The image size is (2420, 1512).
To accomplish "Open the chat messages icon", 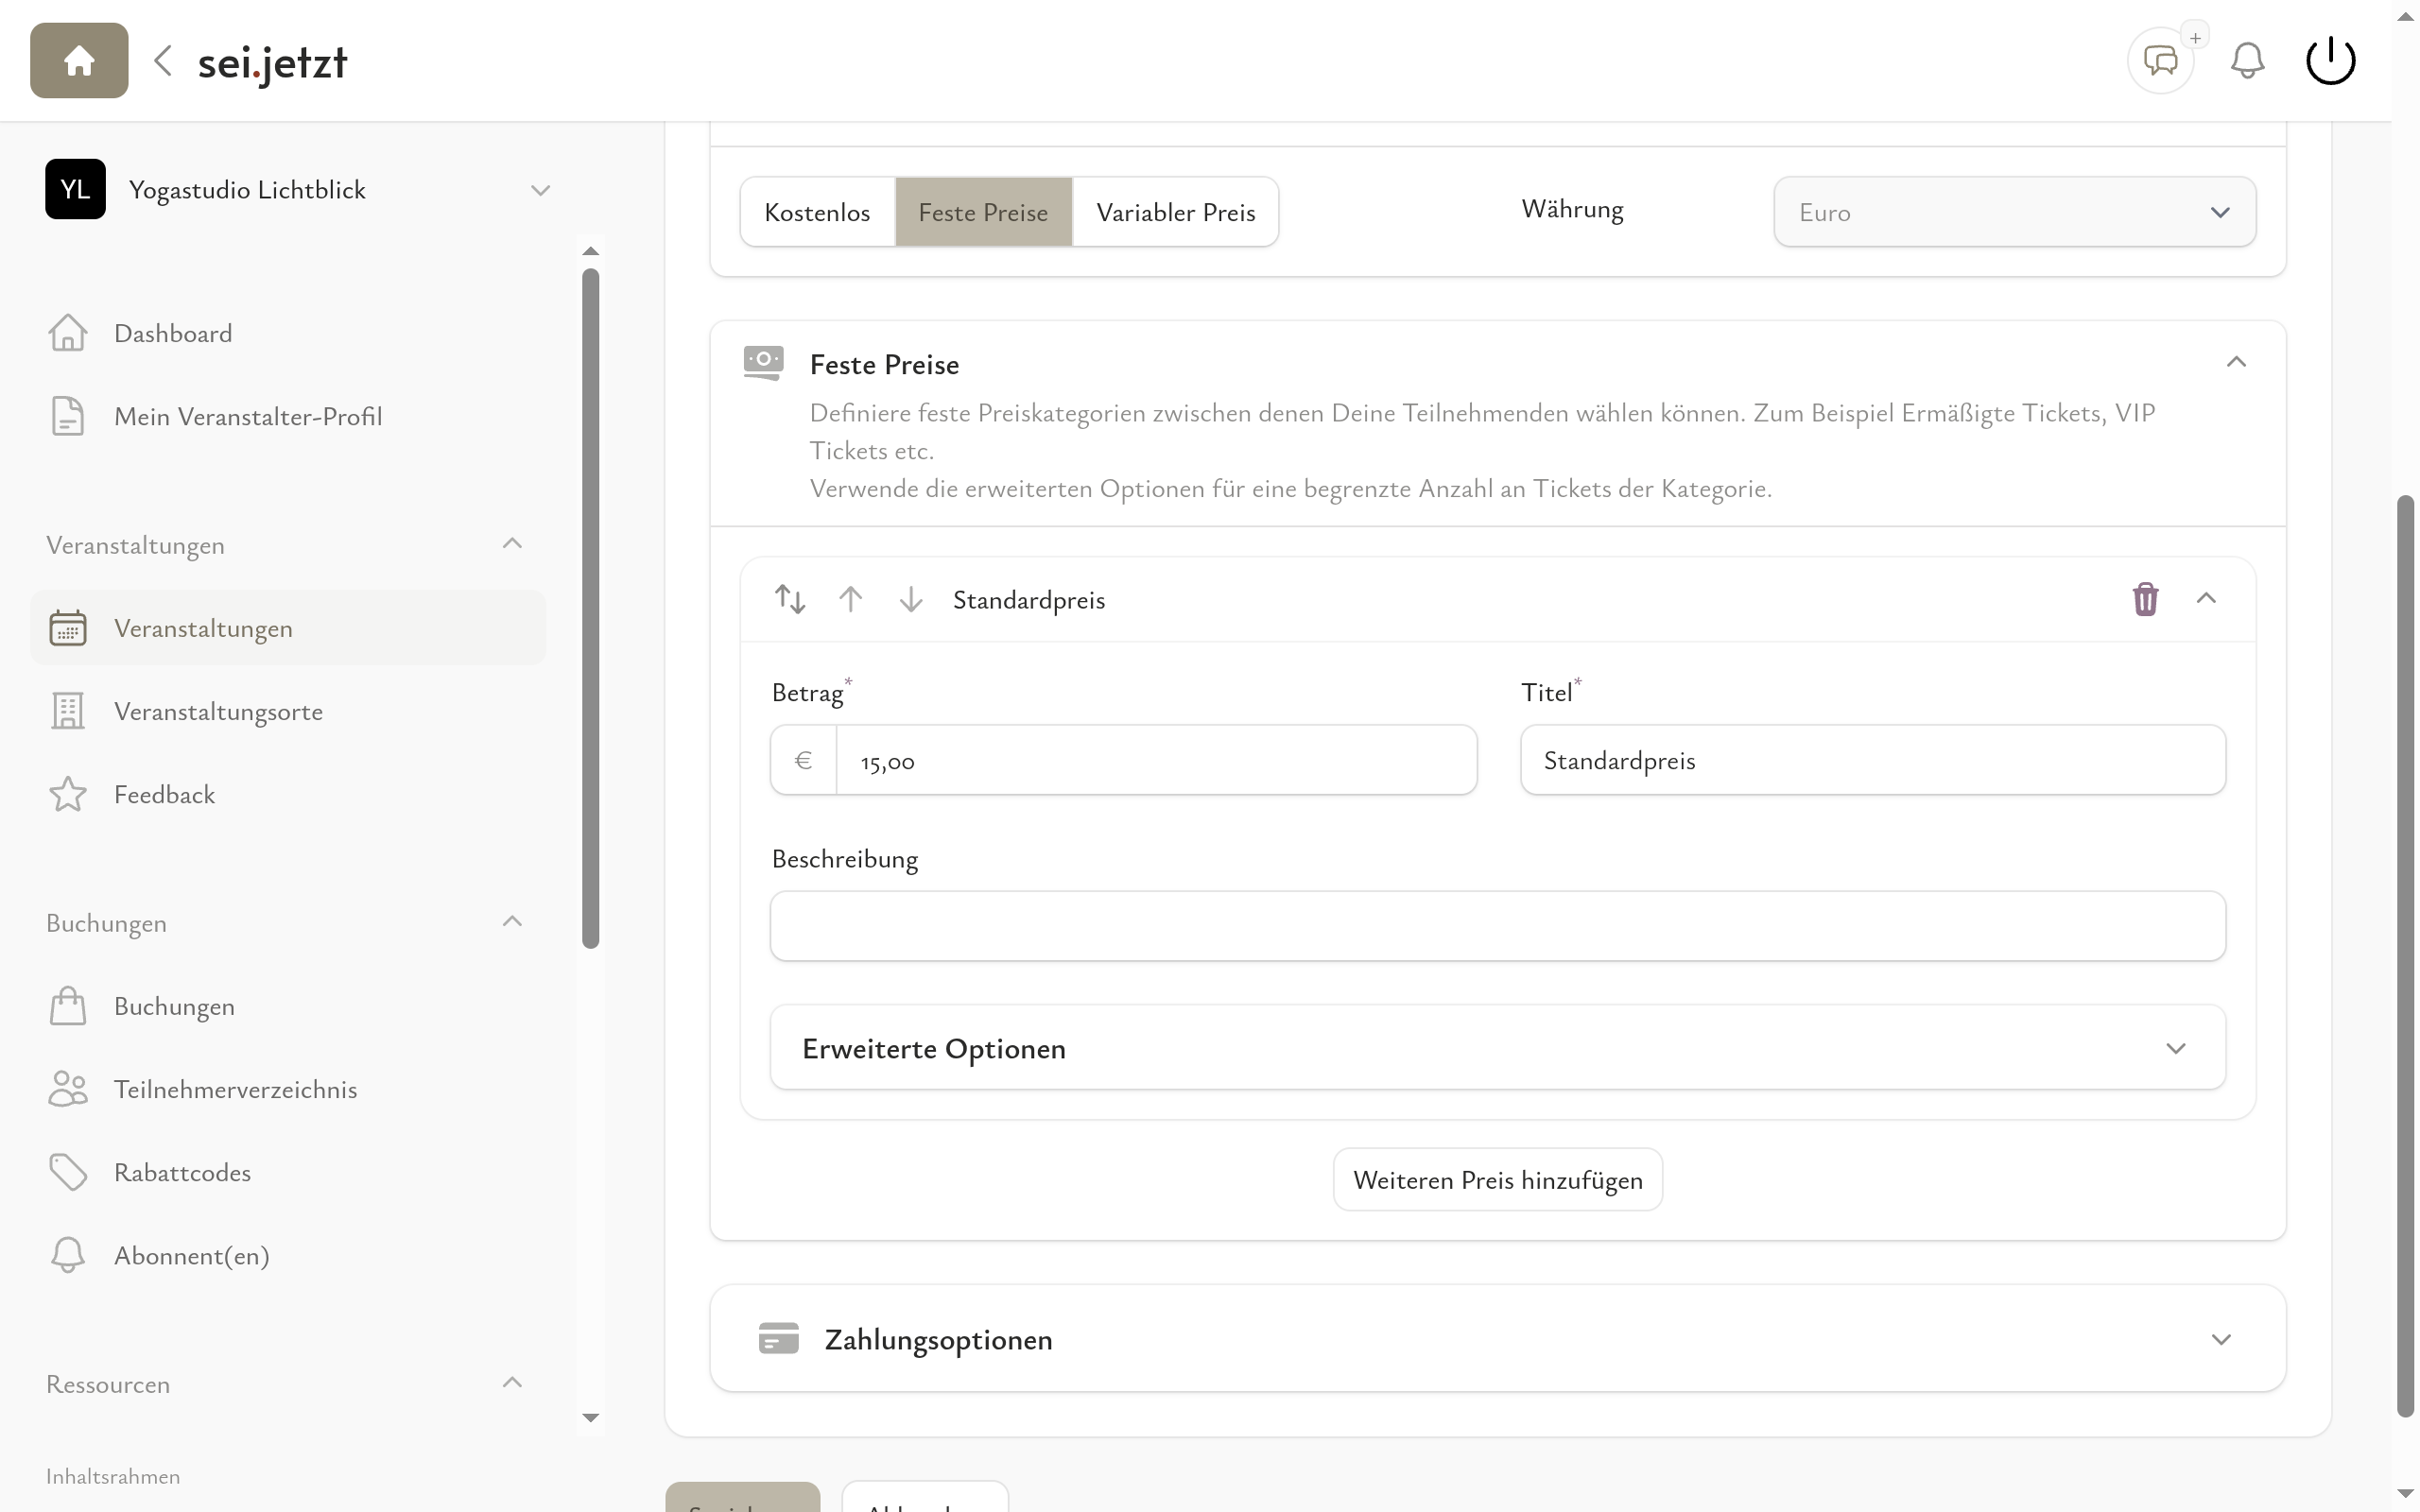I will (x=2160, y=61).
